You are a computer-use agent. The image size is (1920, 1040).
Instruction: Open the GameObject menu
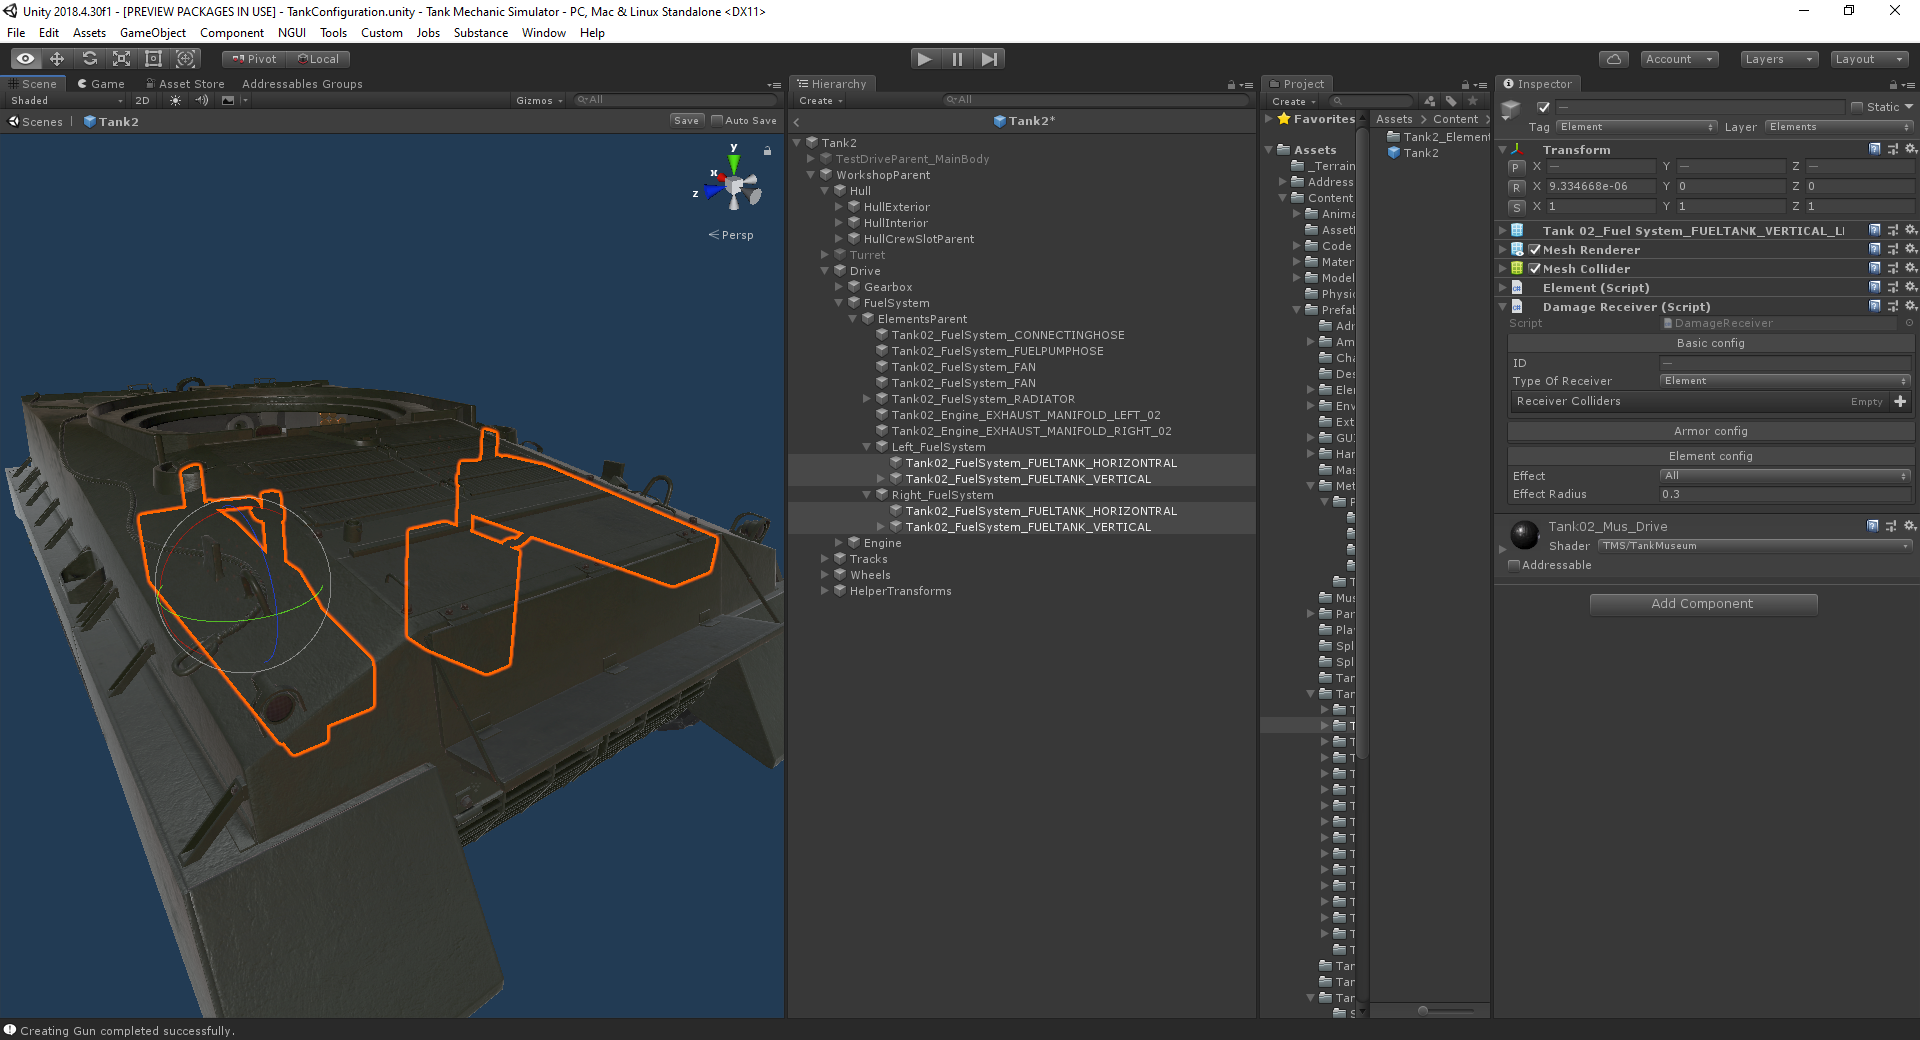point(152,33)
